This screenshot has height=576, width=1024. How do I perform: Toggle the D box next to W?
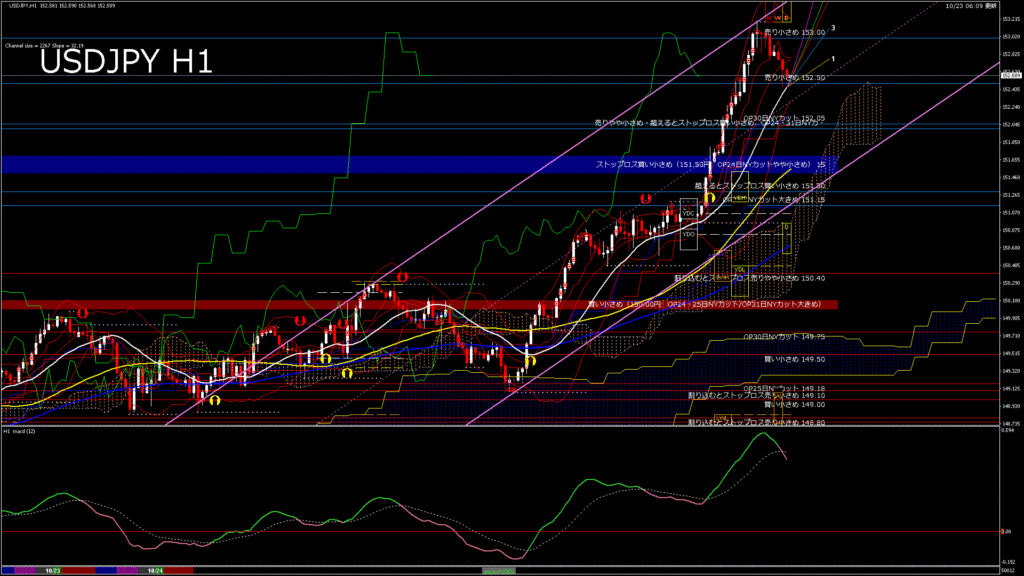coord(786,18)
